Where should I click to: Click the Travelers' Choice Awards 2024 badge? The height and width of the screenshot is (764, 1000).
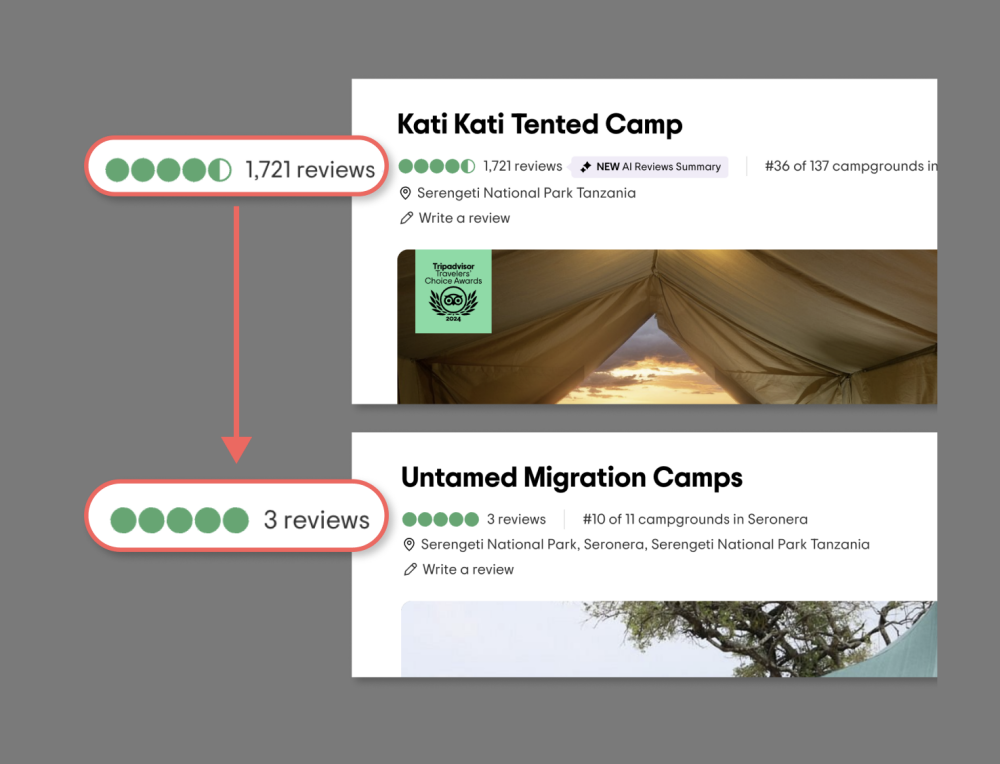point(453,291)
